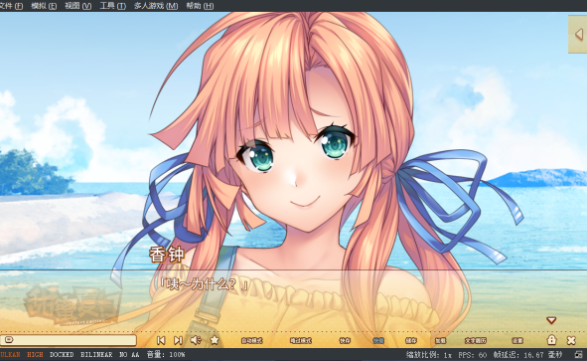Click the speech bubble icon in text bar

coord(9,340)
